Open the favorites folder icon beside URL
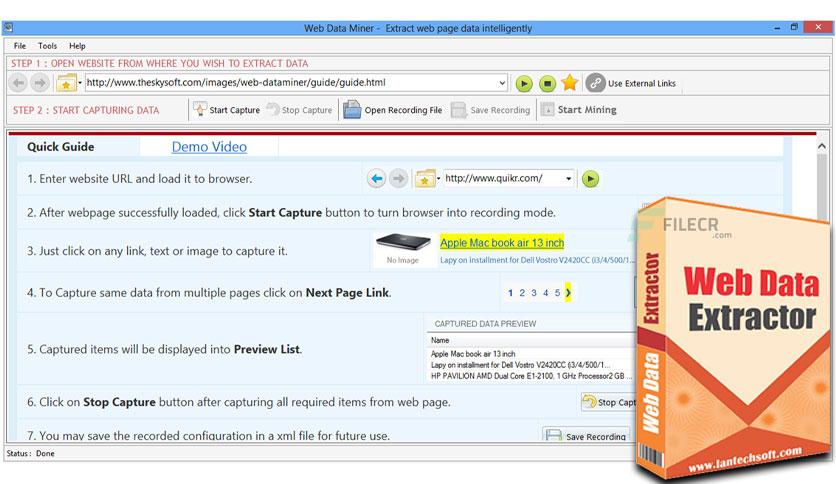The image size is (836, 484). coord(66,84)
